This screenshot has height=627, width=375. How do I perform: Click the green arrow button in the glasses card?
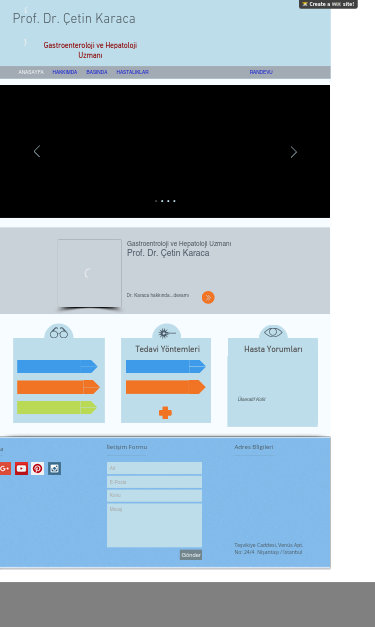pos(57,407)
